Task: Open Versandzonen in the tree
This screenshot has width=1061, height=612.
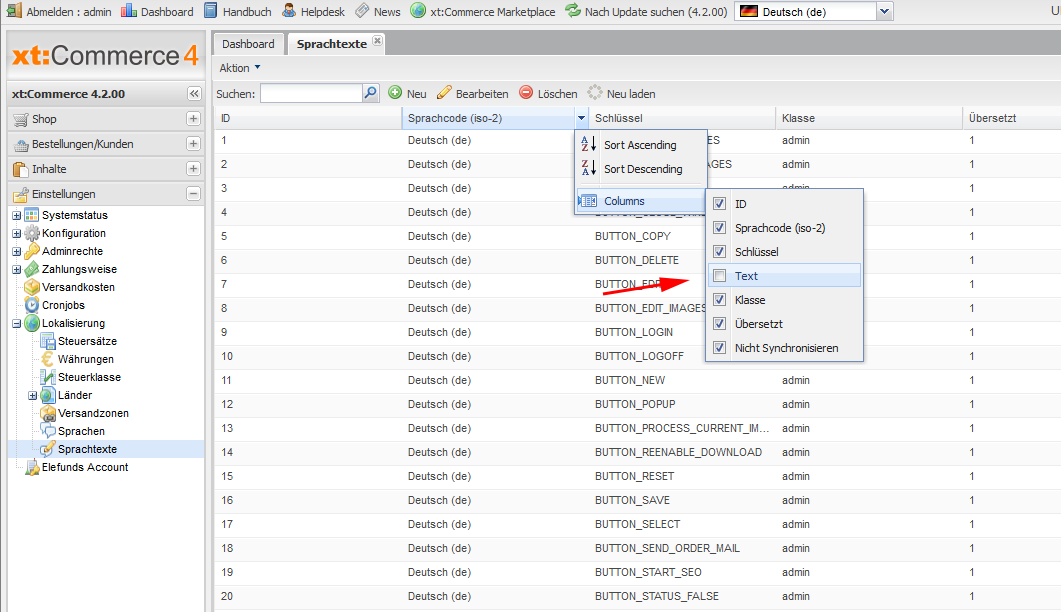Action: coord(93,413)
